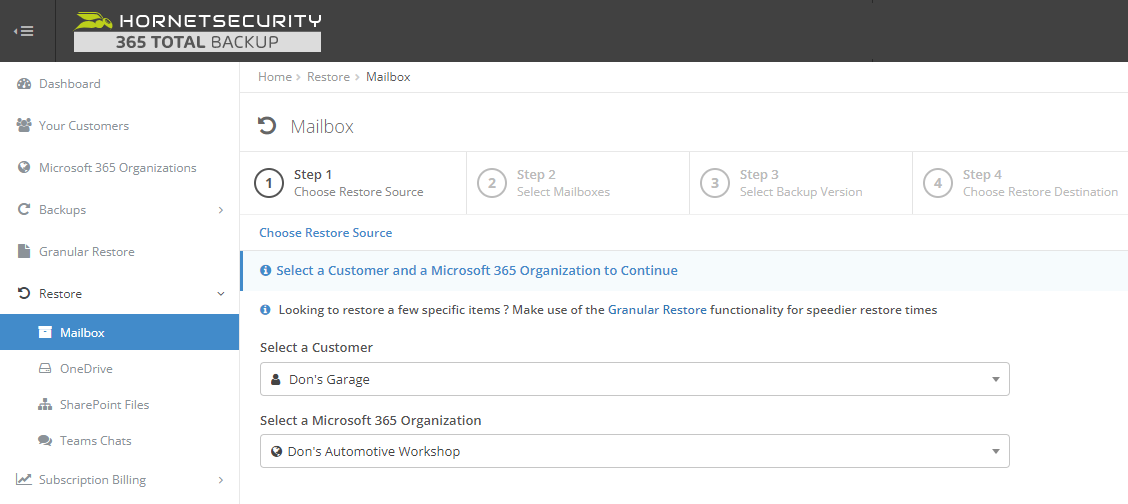Click the Step 3 circle number
This screenshot has width=1128, height=504.
coord(715,183)
